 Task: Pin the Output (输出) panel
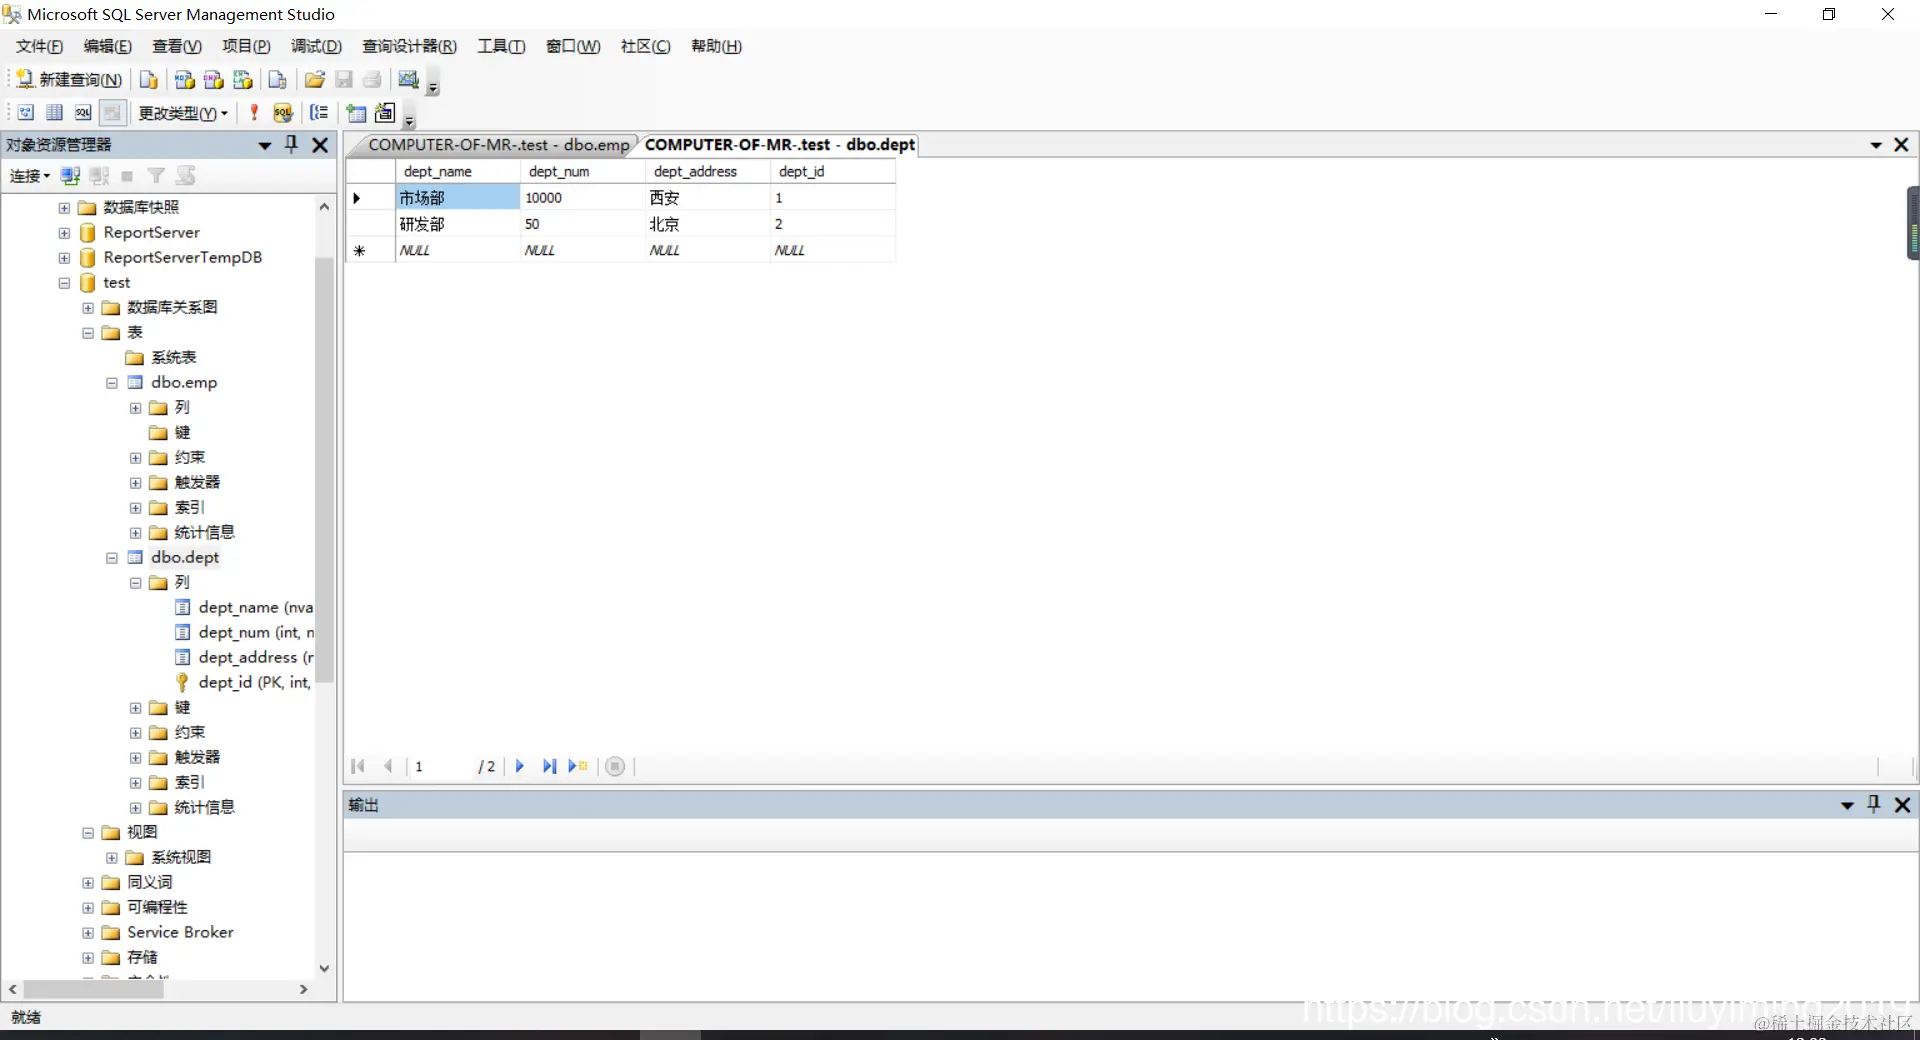coord(1874,804)
